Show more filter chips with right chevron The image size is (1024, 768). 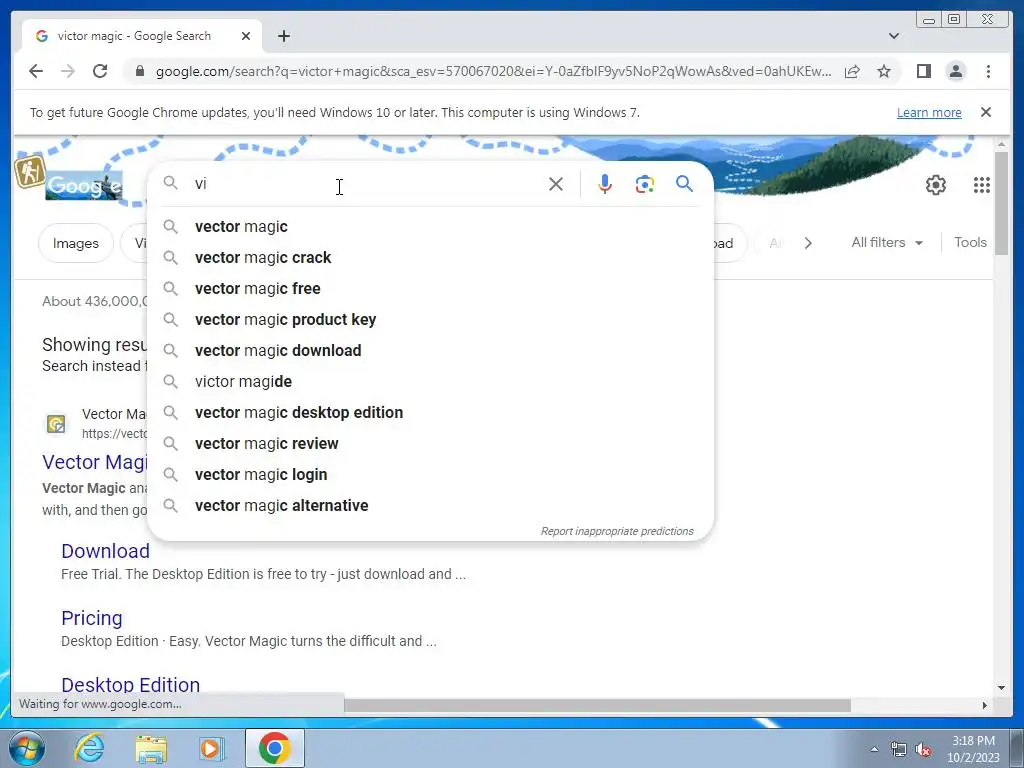(x=808, y=243)
